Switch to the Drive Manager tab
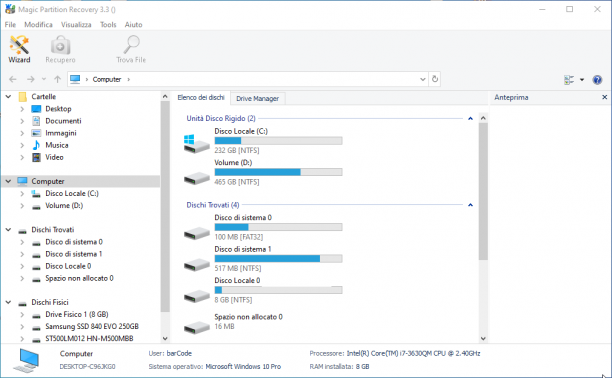612x378 pixels. pos(258,98)
